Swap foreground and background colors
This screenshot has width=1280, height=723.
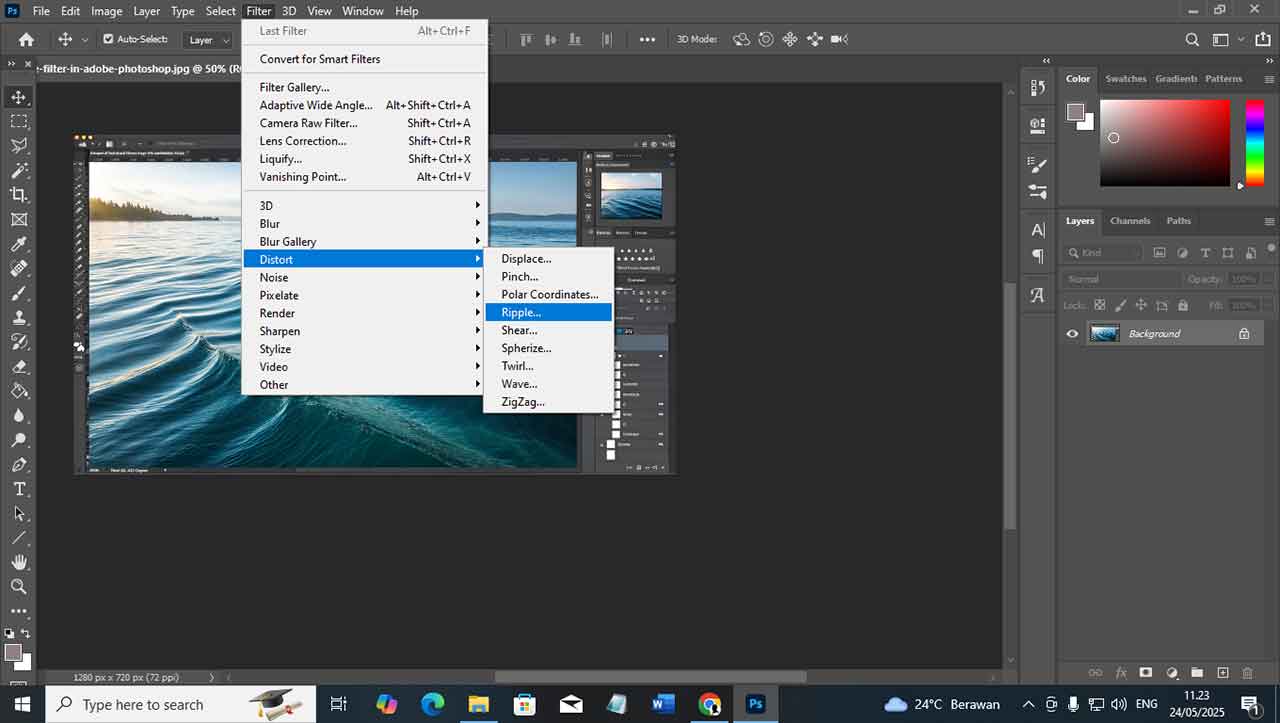coord(25,633)
